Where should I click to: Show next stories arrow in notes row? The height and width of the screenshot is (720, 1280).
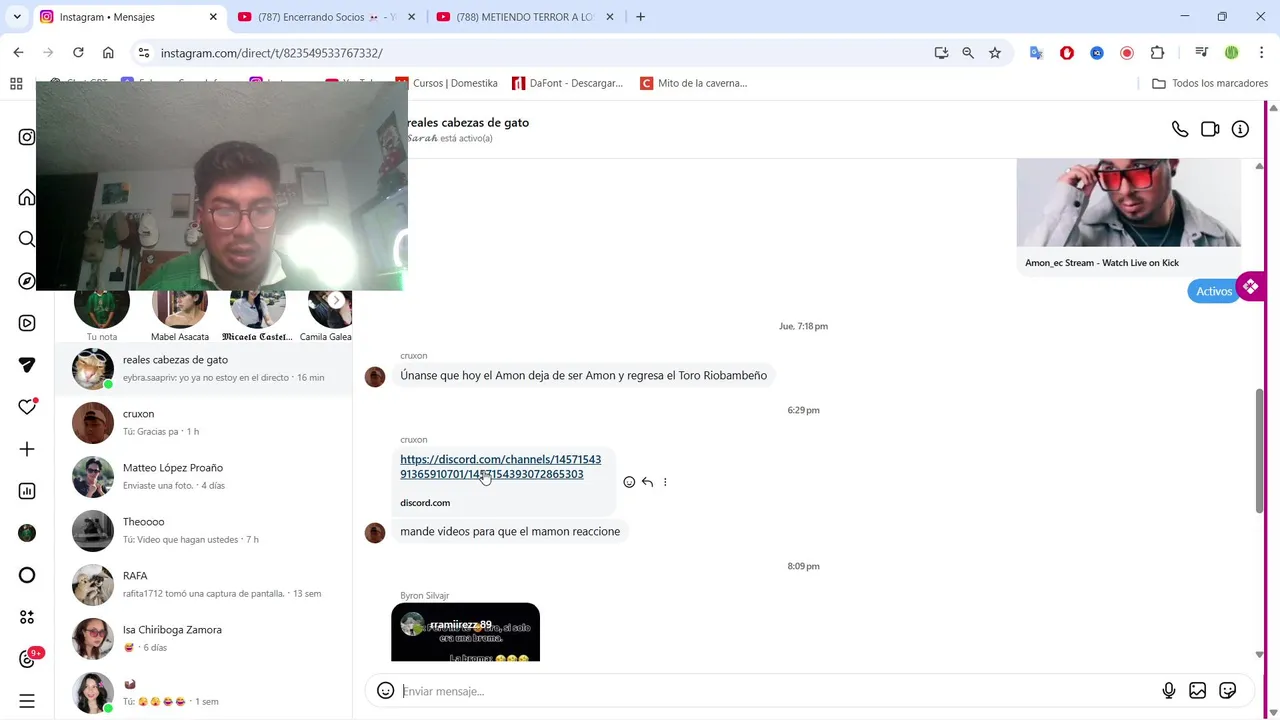(337, 300)
